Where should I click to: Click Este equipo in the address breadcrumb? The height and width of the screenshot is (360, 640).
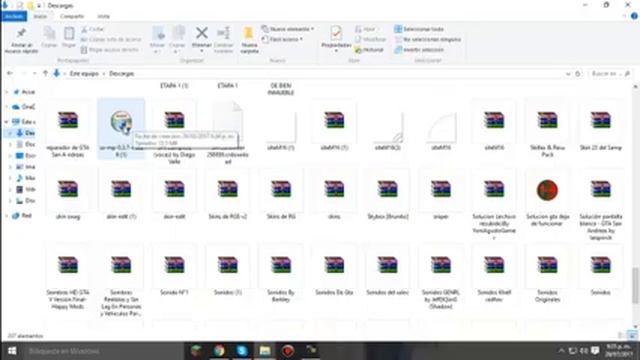pyautogui.click(x=84, y=74)
